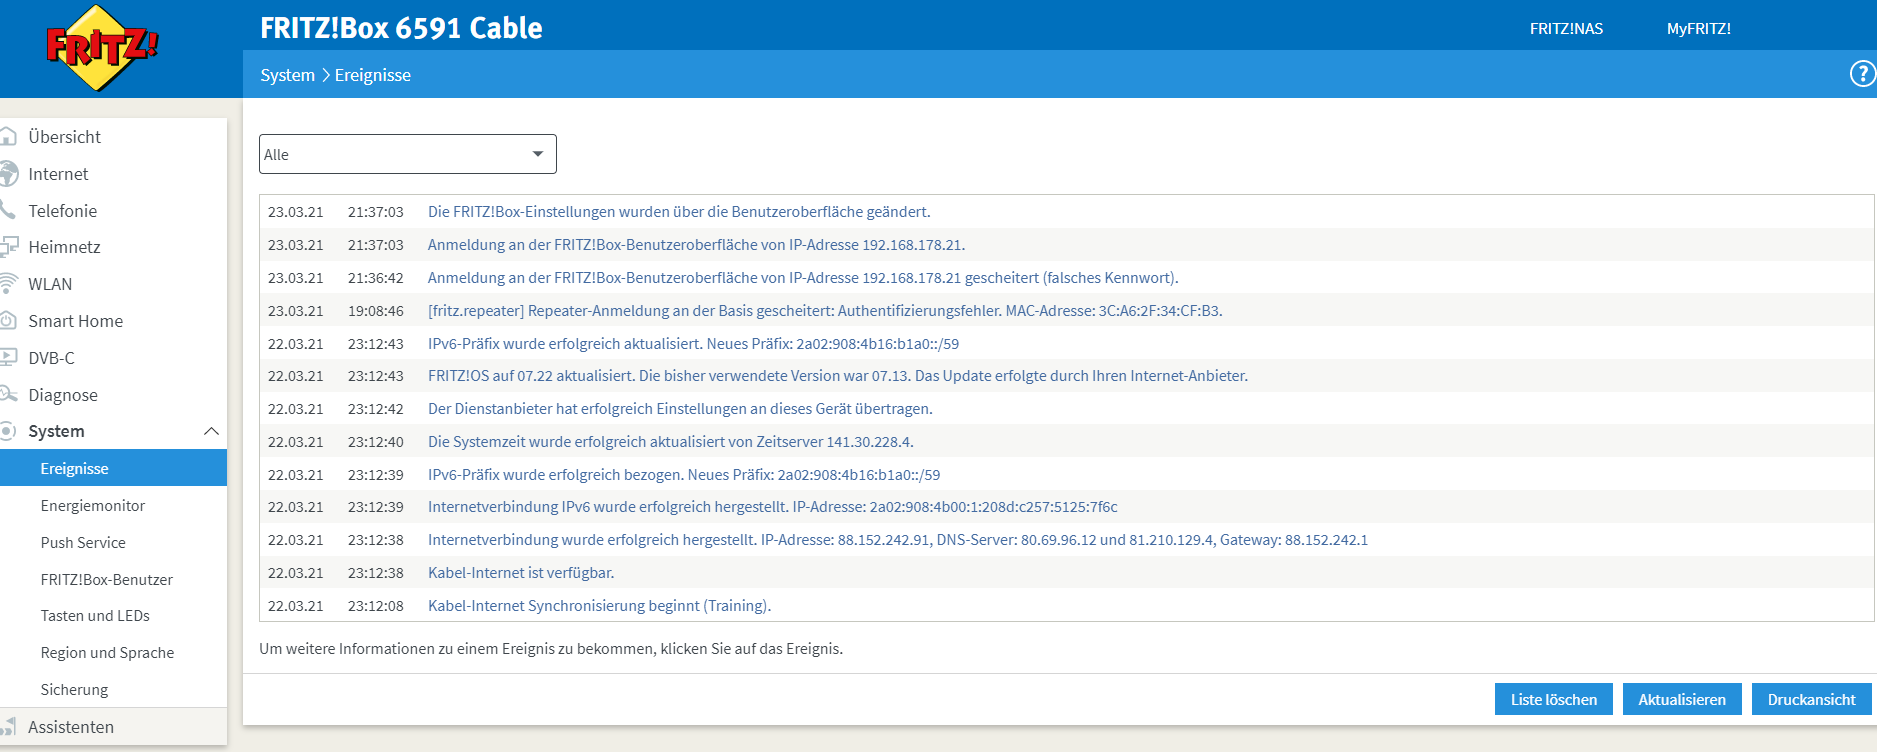Click the Übersicht home icon

(9, 137)
